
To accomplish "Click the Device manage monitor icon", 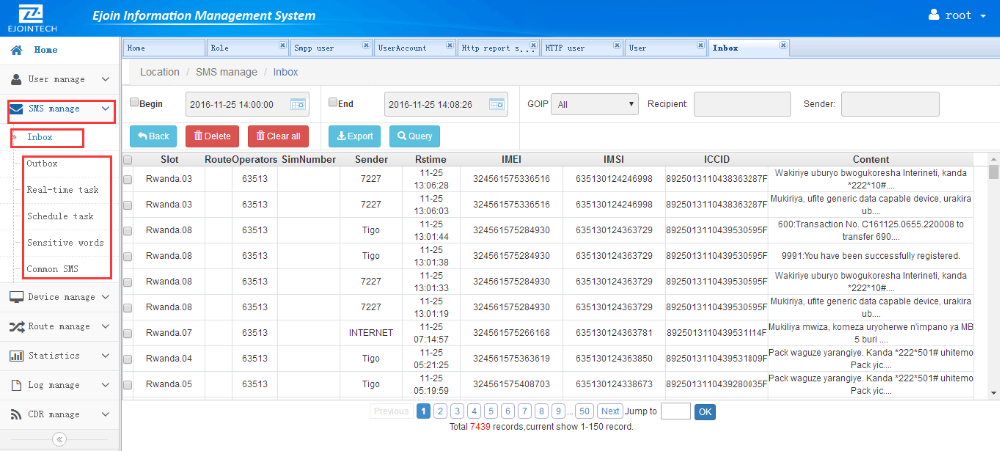I will [x=17, y=297].
